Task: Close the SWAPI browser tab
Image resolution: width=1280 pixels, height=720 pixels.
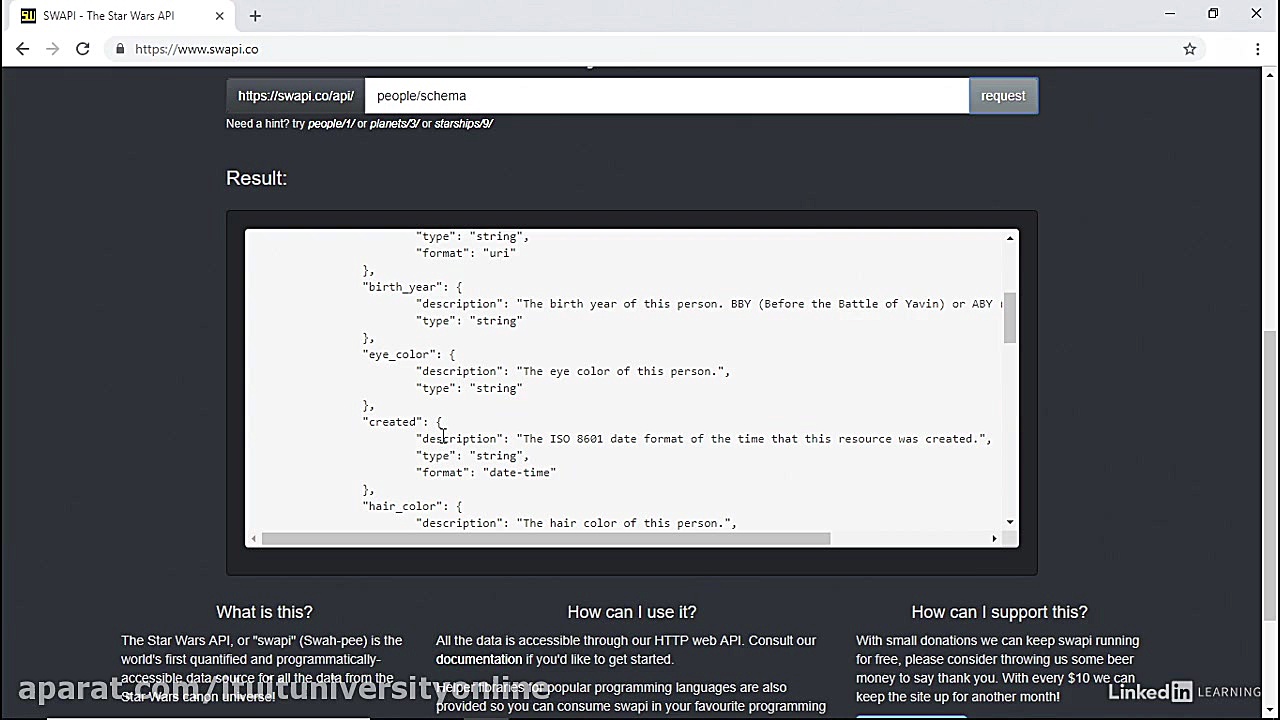Action: click(x=219, y=16)
